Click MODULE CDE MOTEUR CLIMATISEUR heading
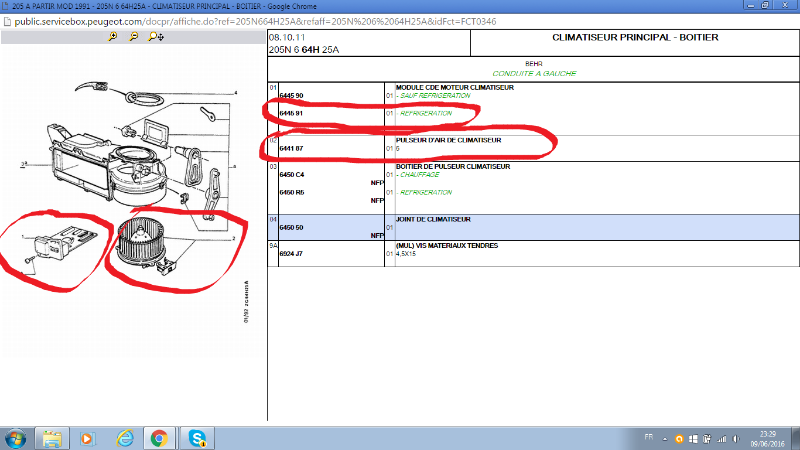The height and width of the screenshot is (450, 800). pos(455,88)
